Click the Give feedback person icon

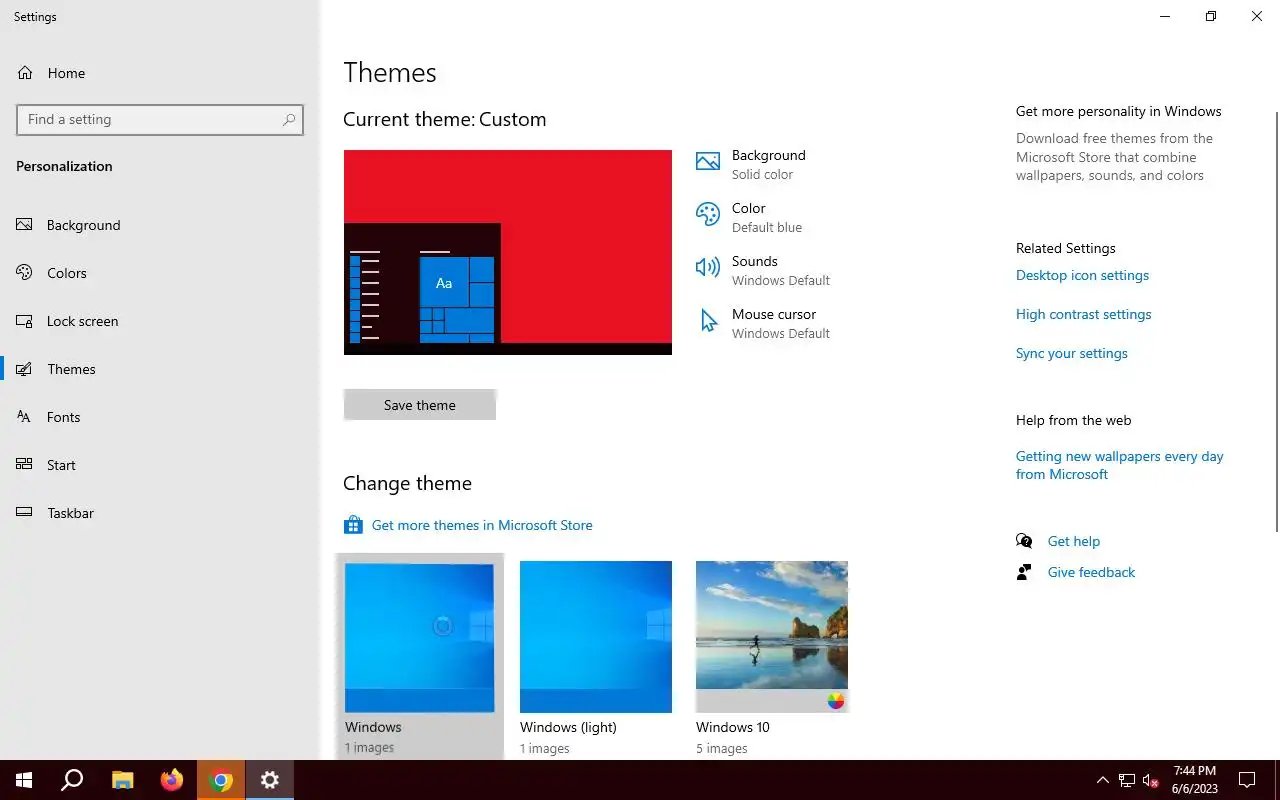click(x=1024, y=572)
